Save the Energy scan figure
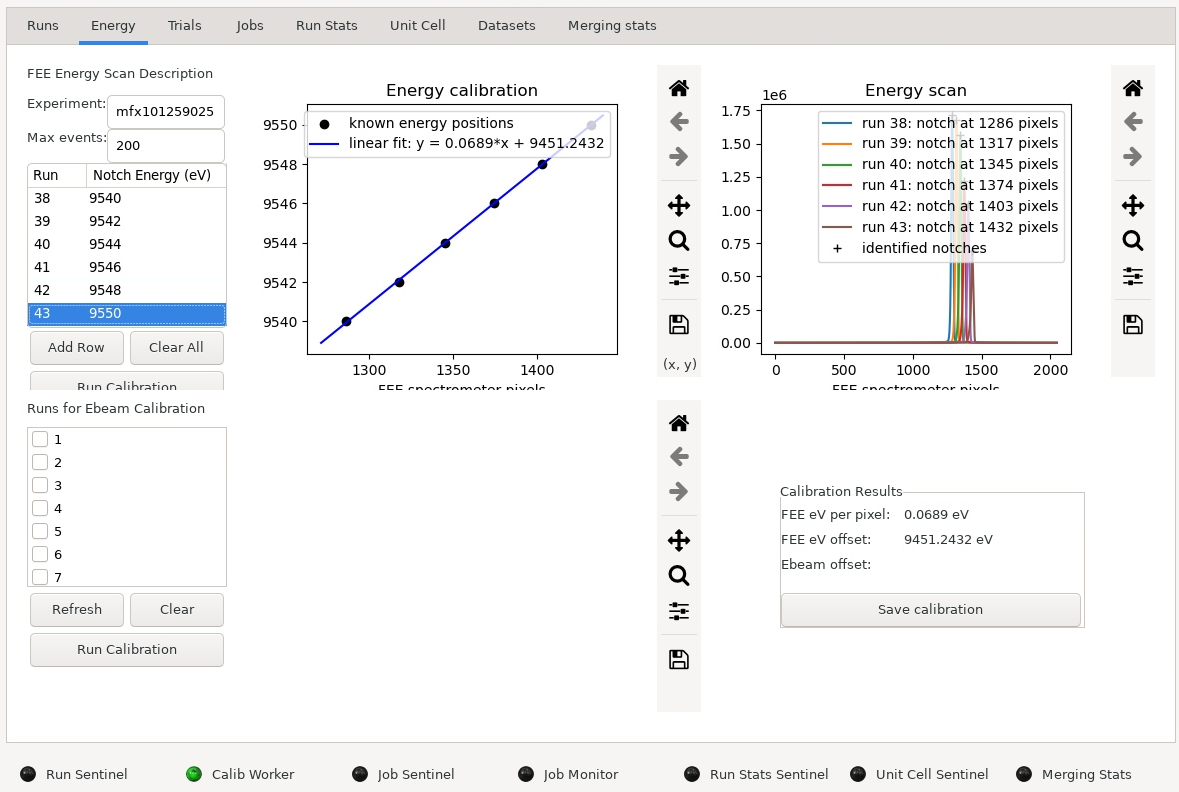This screenshot has height=792, width=1179. point(1132,324)
